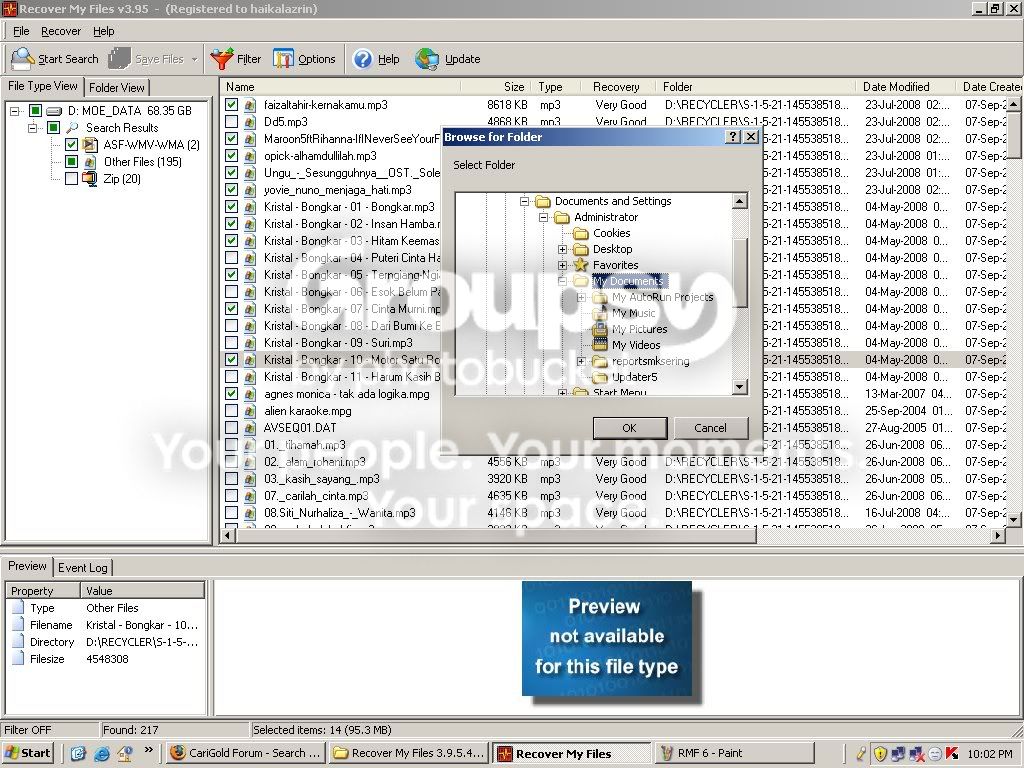Viewport: 1024px width, 768px height.
Task: Expand the Desktop folder in browse dialog
Action: [x=562, y=249]
